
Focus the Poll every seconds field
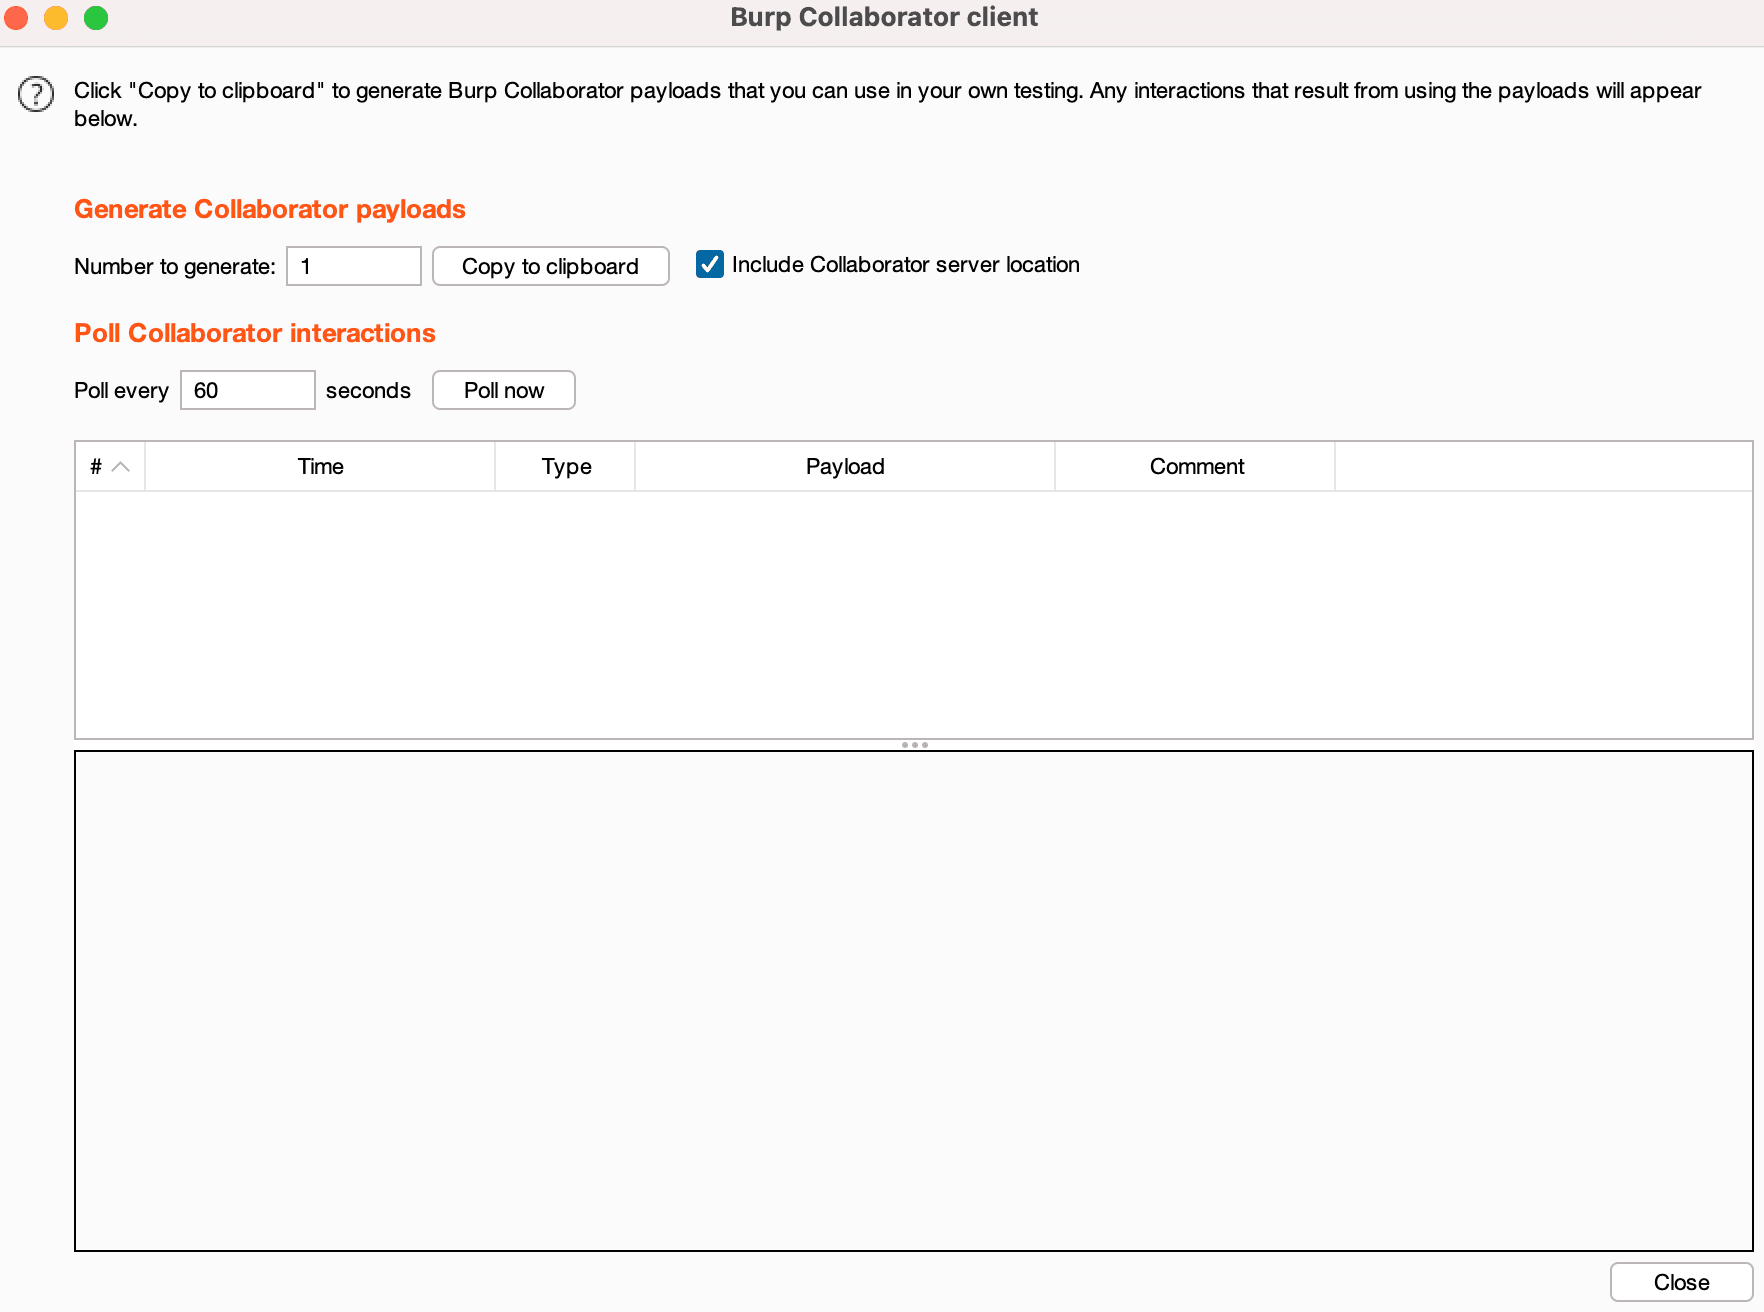(x=247, y=390)
